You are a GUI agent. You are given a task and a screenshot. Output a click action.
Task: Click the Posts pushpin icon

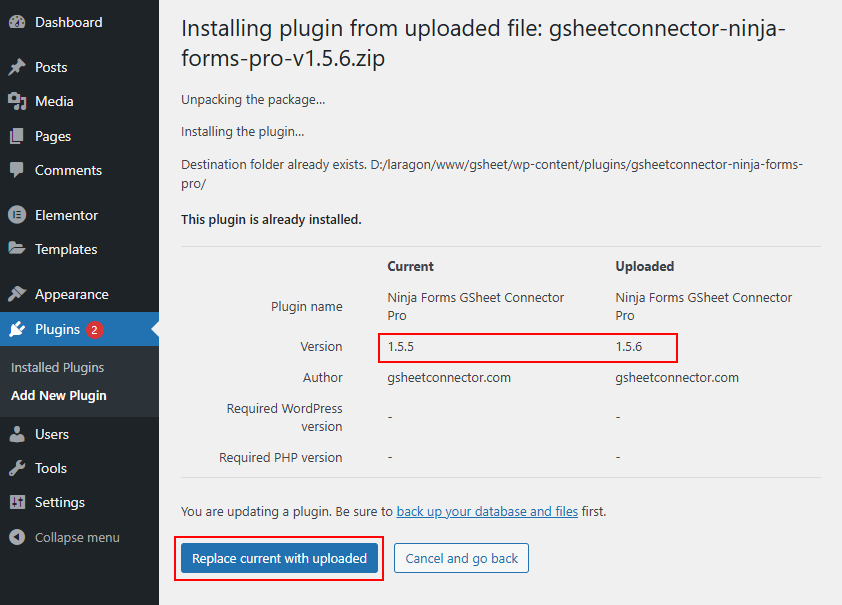(17, 67)
